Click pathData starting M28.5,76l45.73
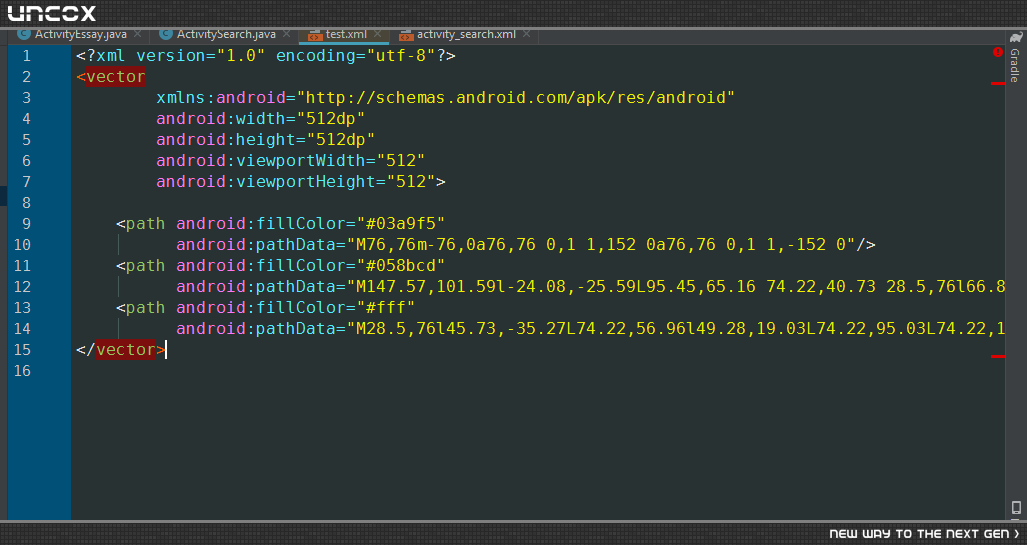Image resolution: width=1027 pixels, height=545 pixels. [590, 328]
